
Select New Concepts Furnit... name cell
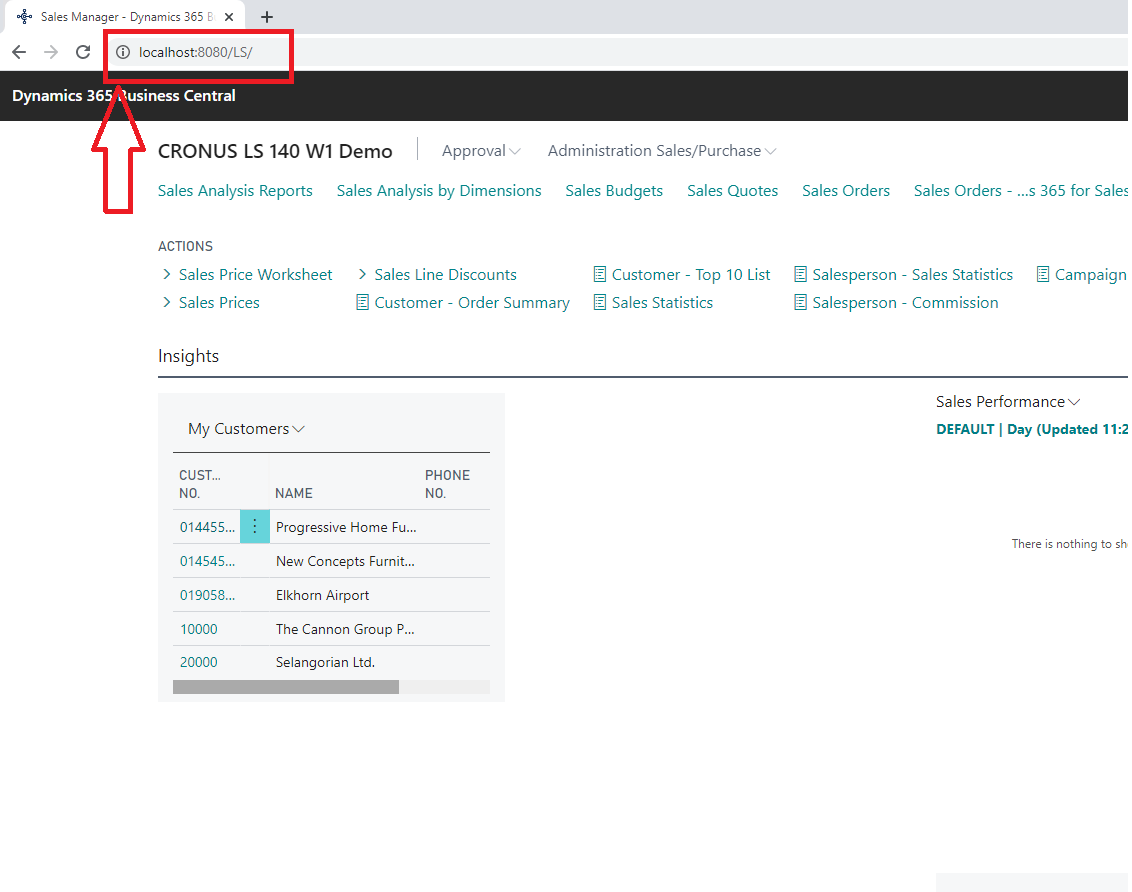[x=345, y=561]
